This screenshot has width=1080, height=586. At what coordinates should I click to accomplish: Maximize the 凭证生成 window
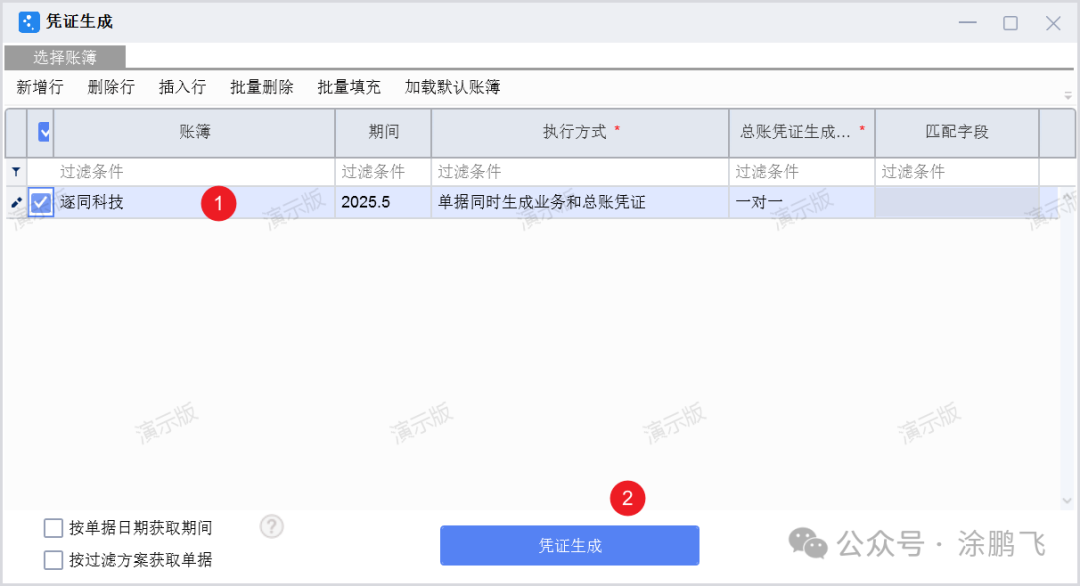click(x=1010, y=23)
